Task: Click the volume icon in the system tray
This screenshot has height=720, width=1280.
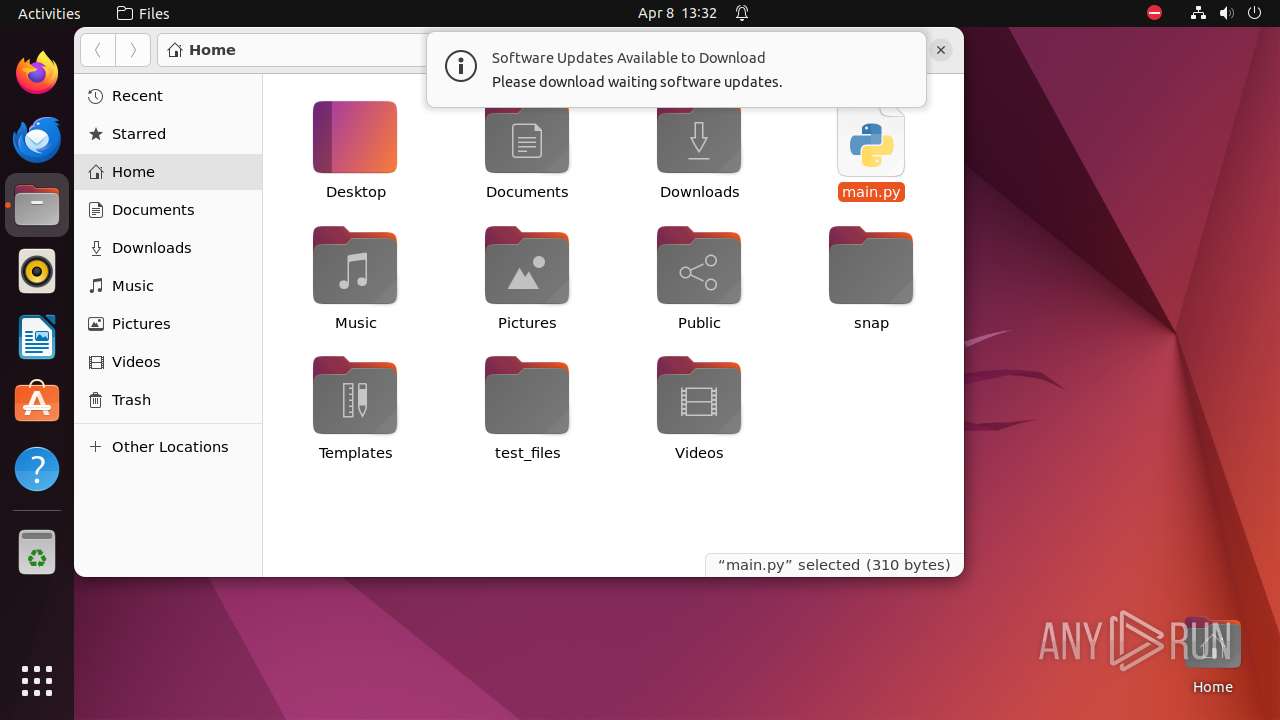Action: [1227, 13]
